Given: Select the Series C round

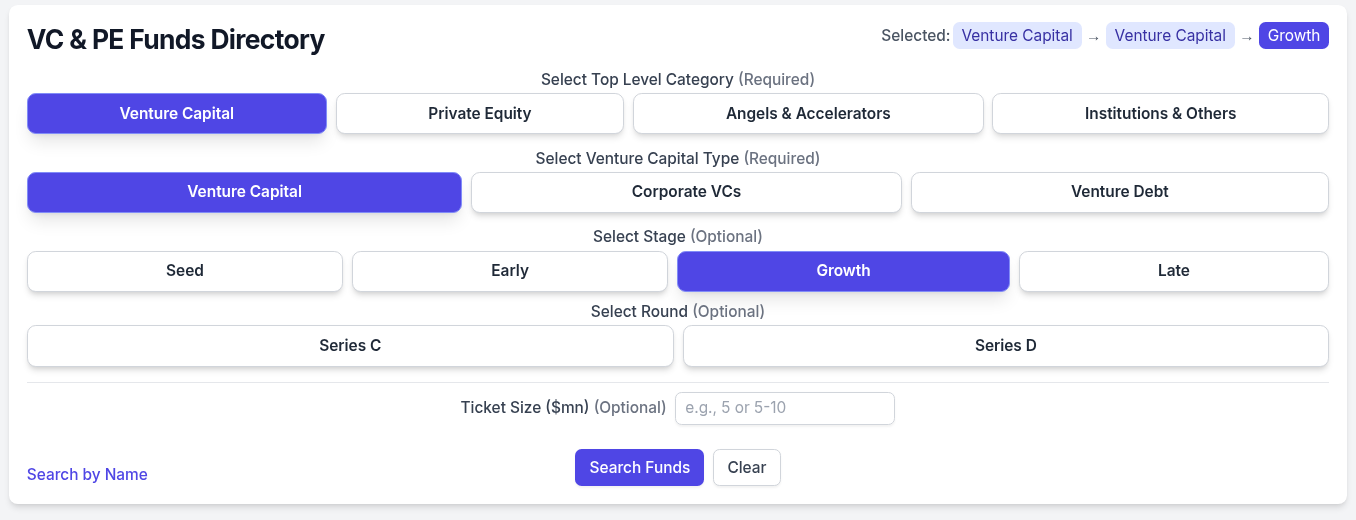Looking at the screenshot, I should pos(350,346).
